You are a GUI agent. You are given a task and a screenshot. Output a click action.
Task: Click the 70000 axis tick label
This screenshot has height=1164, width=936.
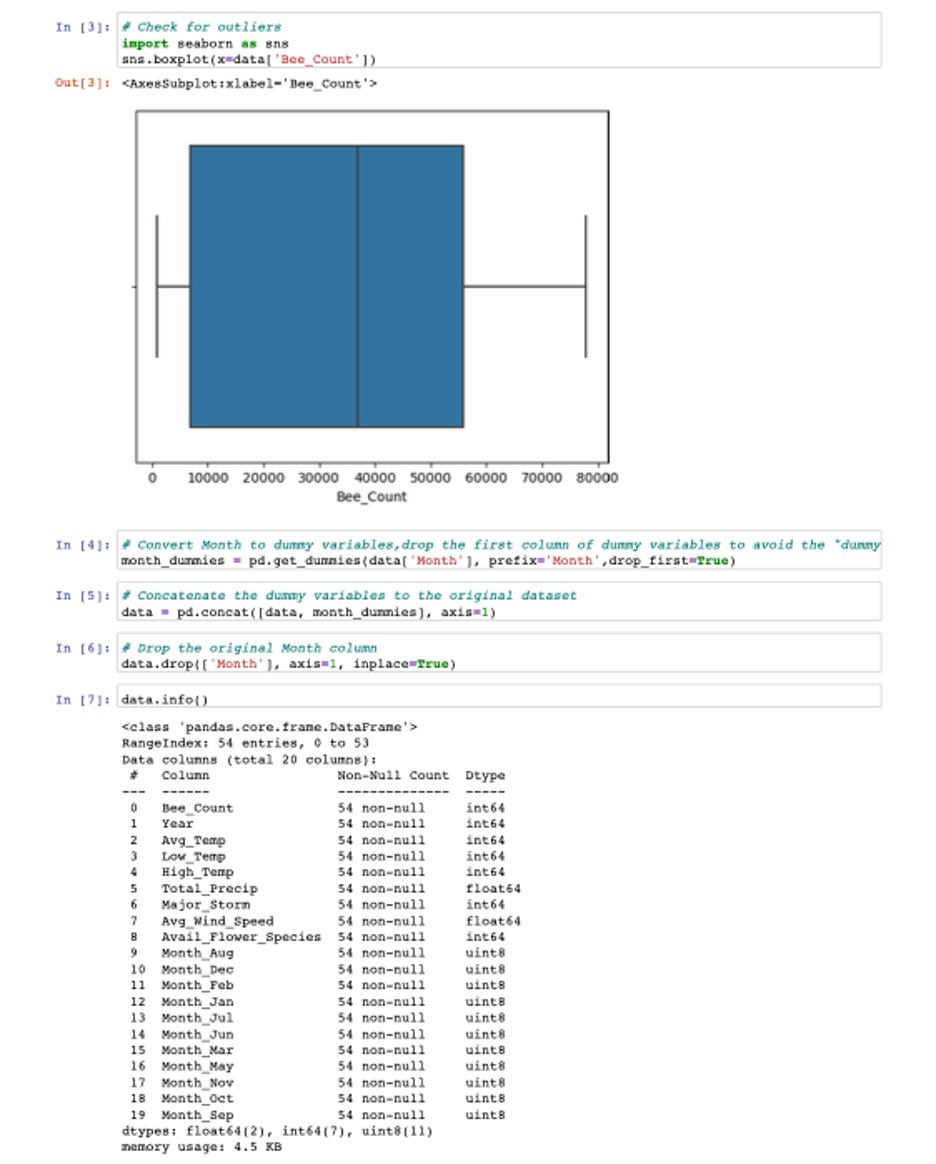coord(541,477)
